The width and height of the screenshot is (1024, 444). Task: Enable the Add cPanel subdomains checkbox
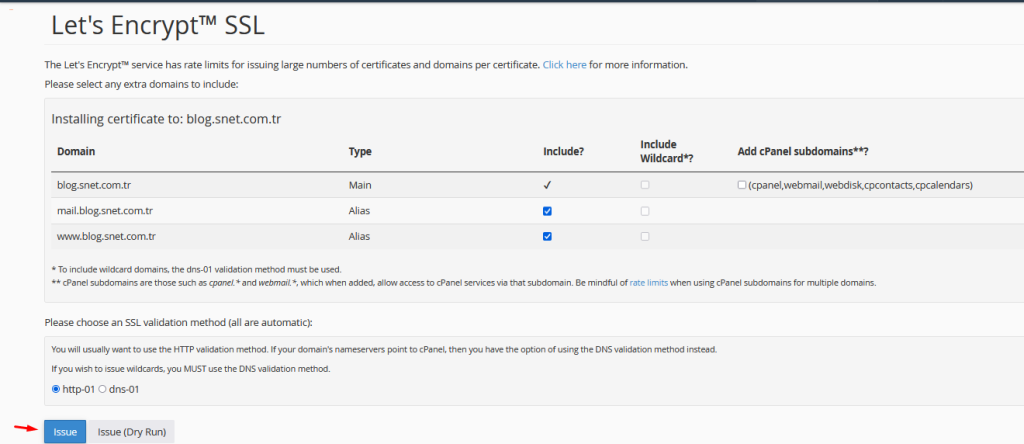coord(741,185)
